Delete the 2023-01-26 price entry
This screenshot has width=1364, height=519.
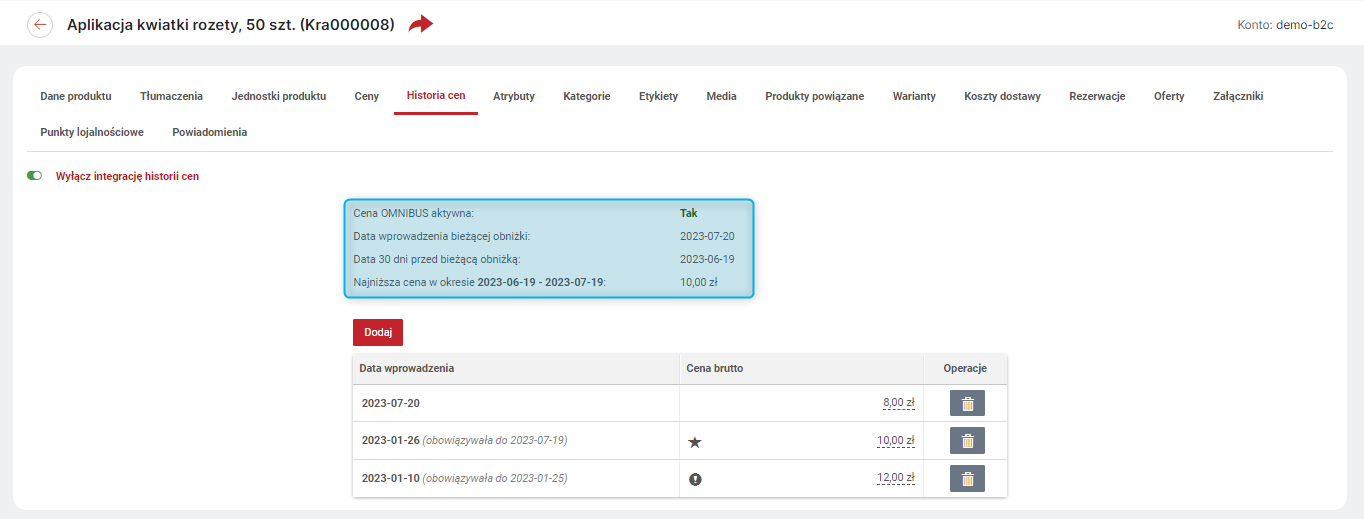967,441
